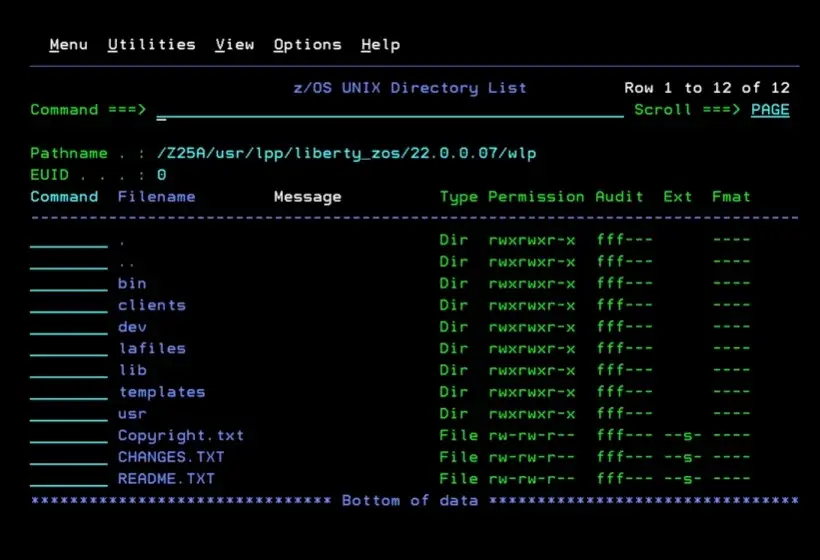820x560 pixels.
Task: Click the File type of Copyright.txt
Action: 459,436
